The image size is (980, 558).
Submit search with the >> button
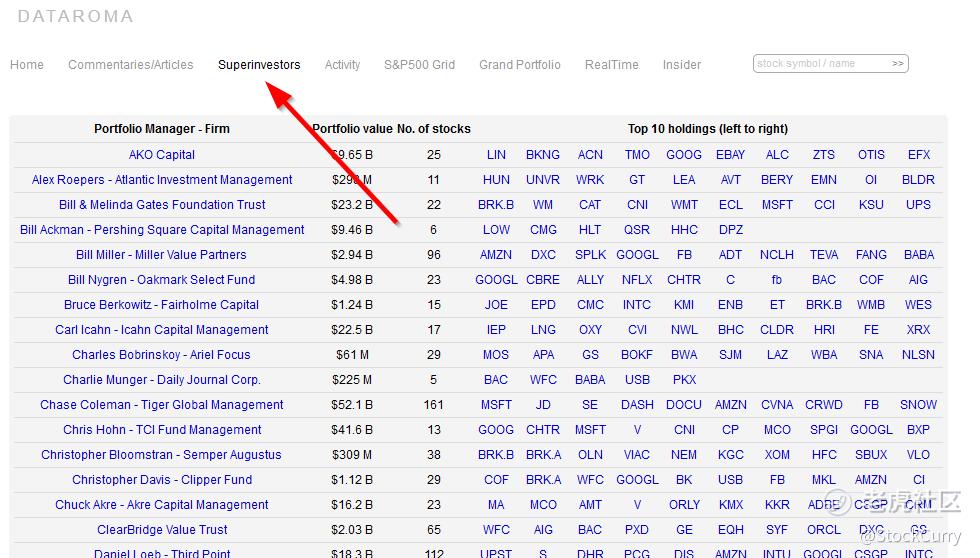point(898,64)
